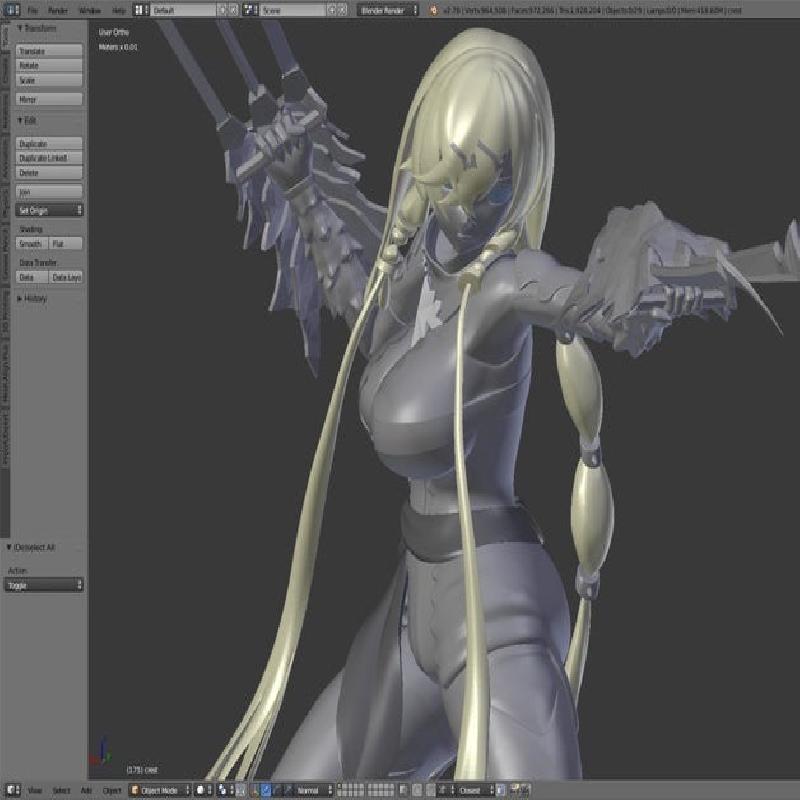This screenshot has height=800, width=800.
Task: Enable the translate manipulator arrow icon
Action: [x=266, y=790]
